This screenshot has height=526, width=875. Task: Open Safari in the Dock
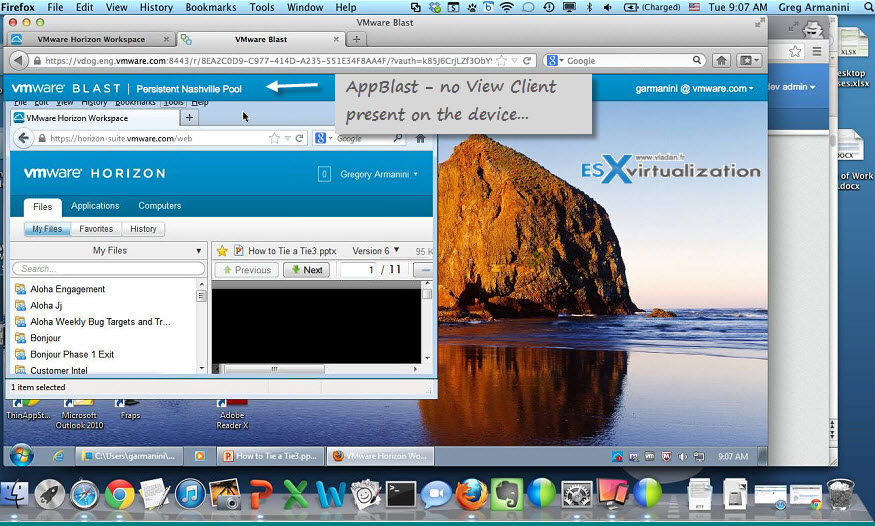[84, 494]
